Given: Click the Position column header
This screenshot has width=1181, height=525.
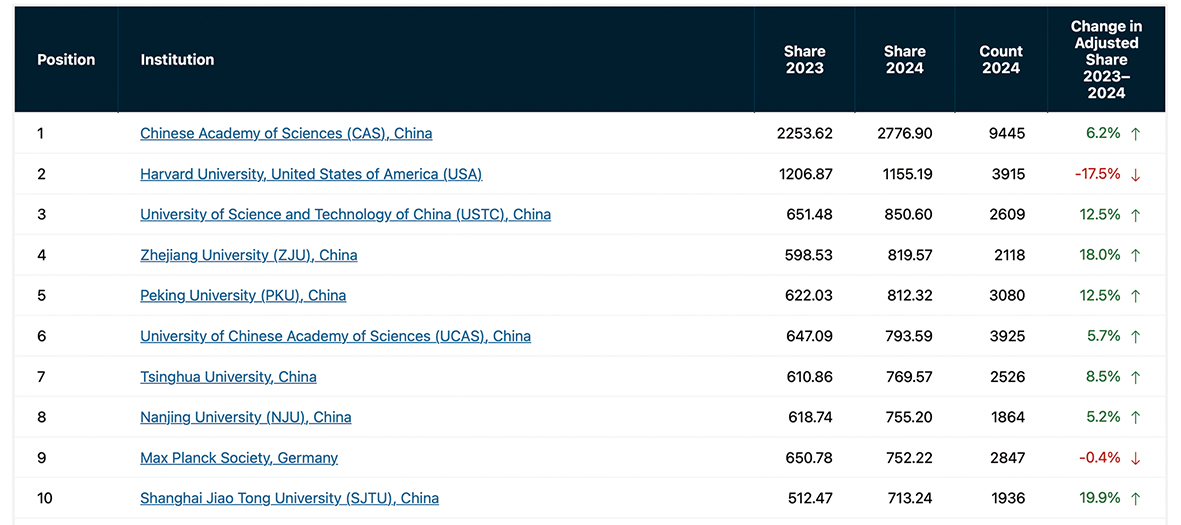Looking at the screenshot, I should pos(66,60).
